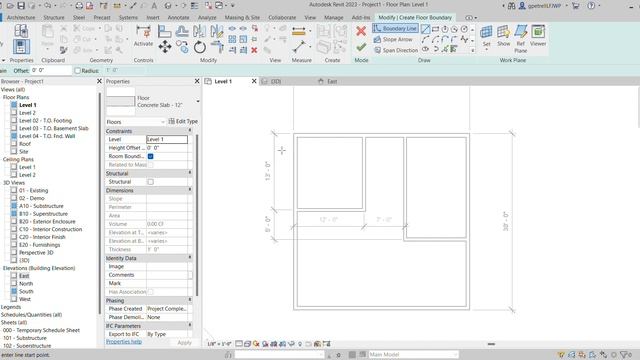Click the Level value field
The height and width of the screenshot is (360, 640).
coord(167,139)
